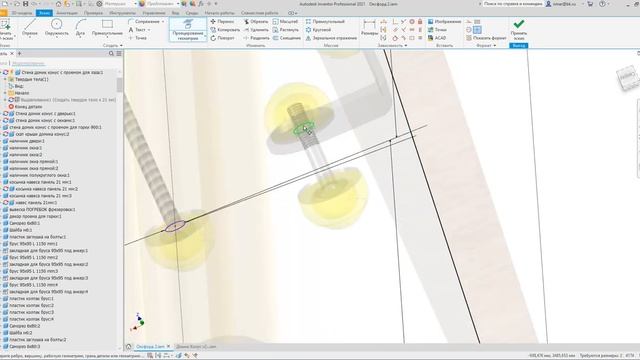
Task: Select the Дуга (Arc) tool
Action: click(x=80, y=28)
